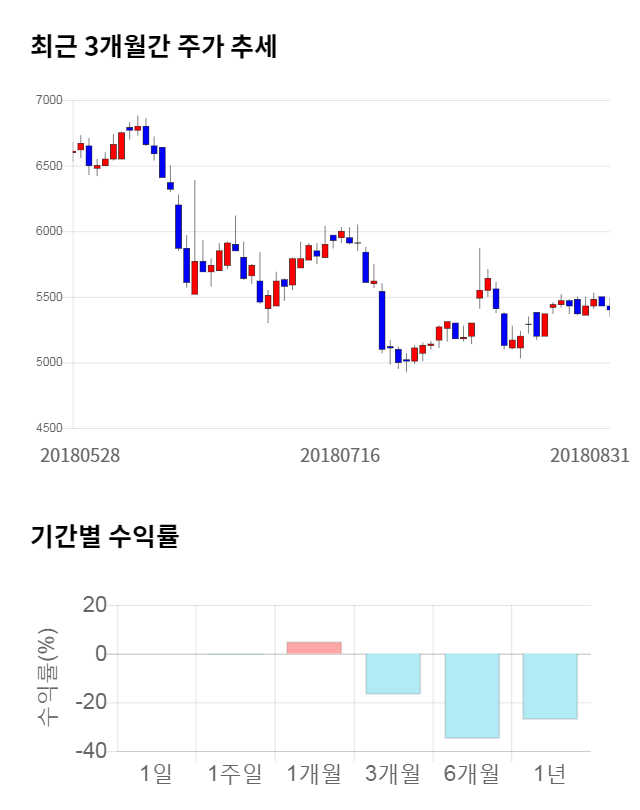Click the '최근 3개월간 주가 추세' chart title
The width and height of the screenshot is (640, 810).
click(x=153, y=47)
